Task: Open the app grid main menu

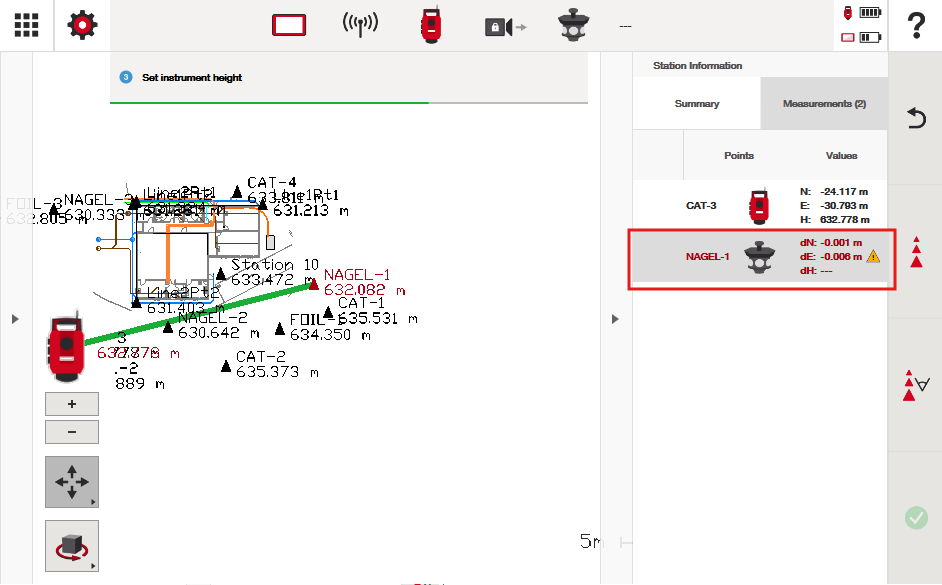Action: click(26, 26)
